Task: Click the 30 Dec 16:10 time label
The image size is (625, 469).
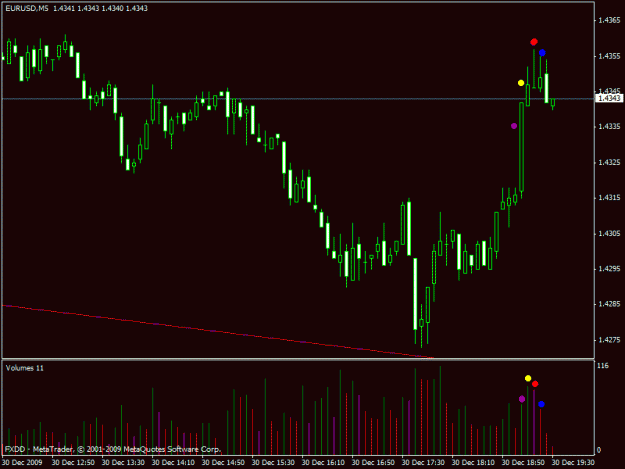Action: pos(323,462)
